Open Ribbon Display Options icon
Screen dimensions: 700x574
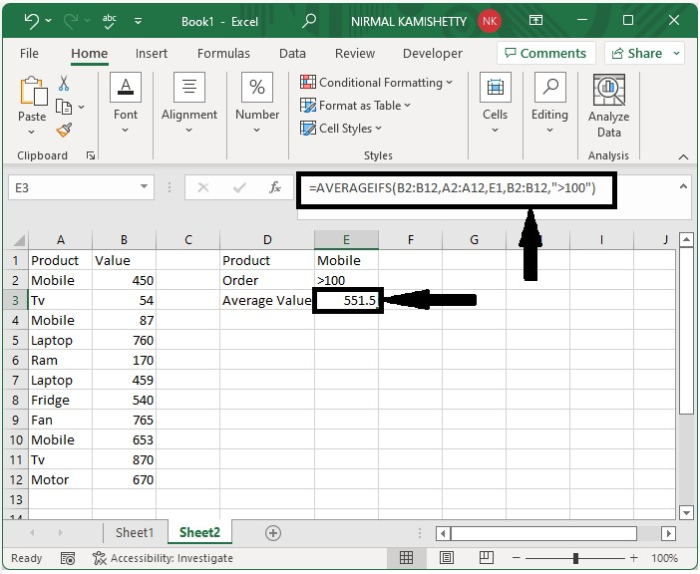(536, 20)
